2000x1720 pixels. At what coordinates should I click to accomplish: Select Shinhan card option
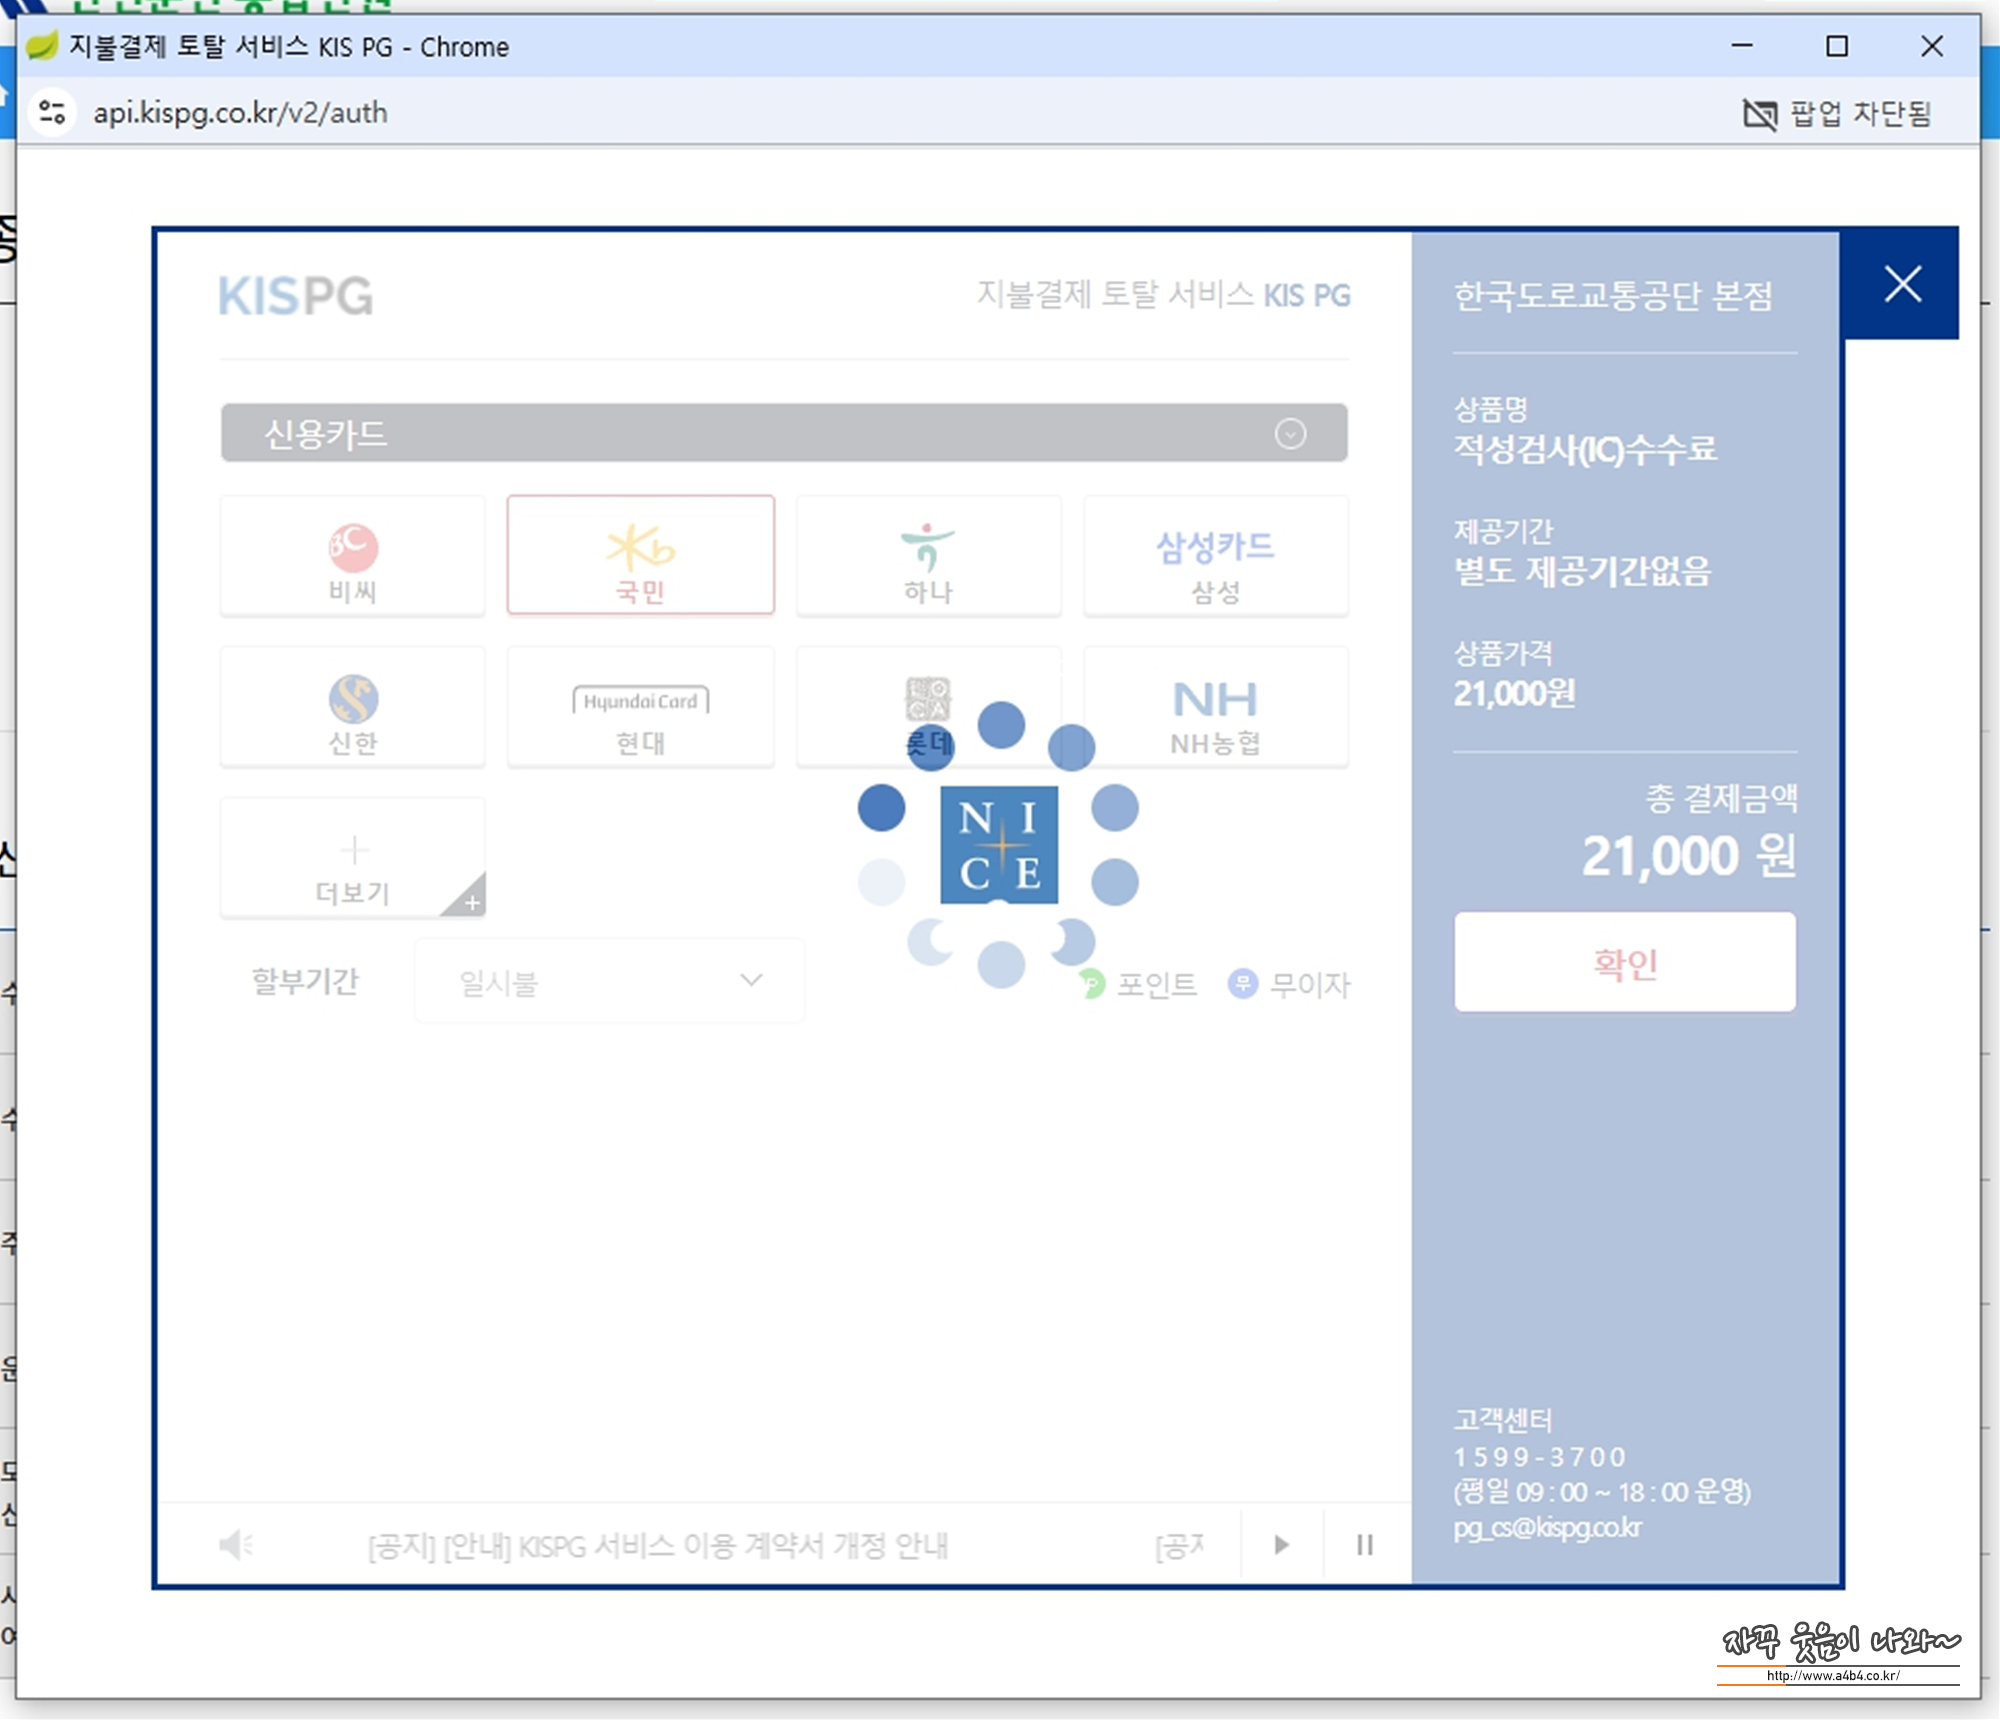coord(352,707)
